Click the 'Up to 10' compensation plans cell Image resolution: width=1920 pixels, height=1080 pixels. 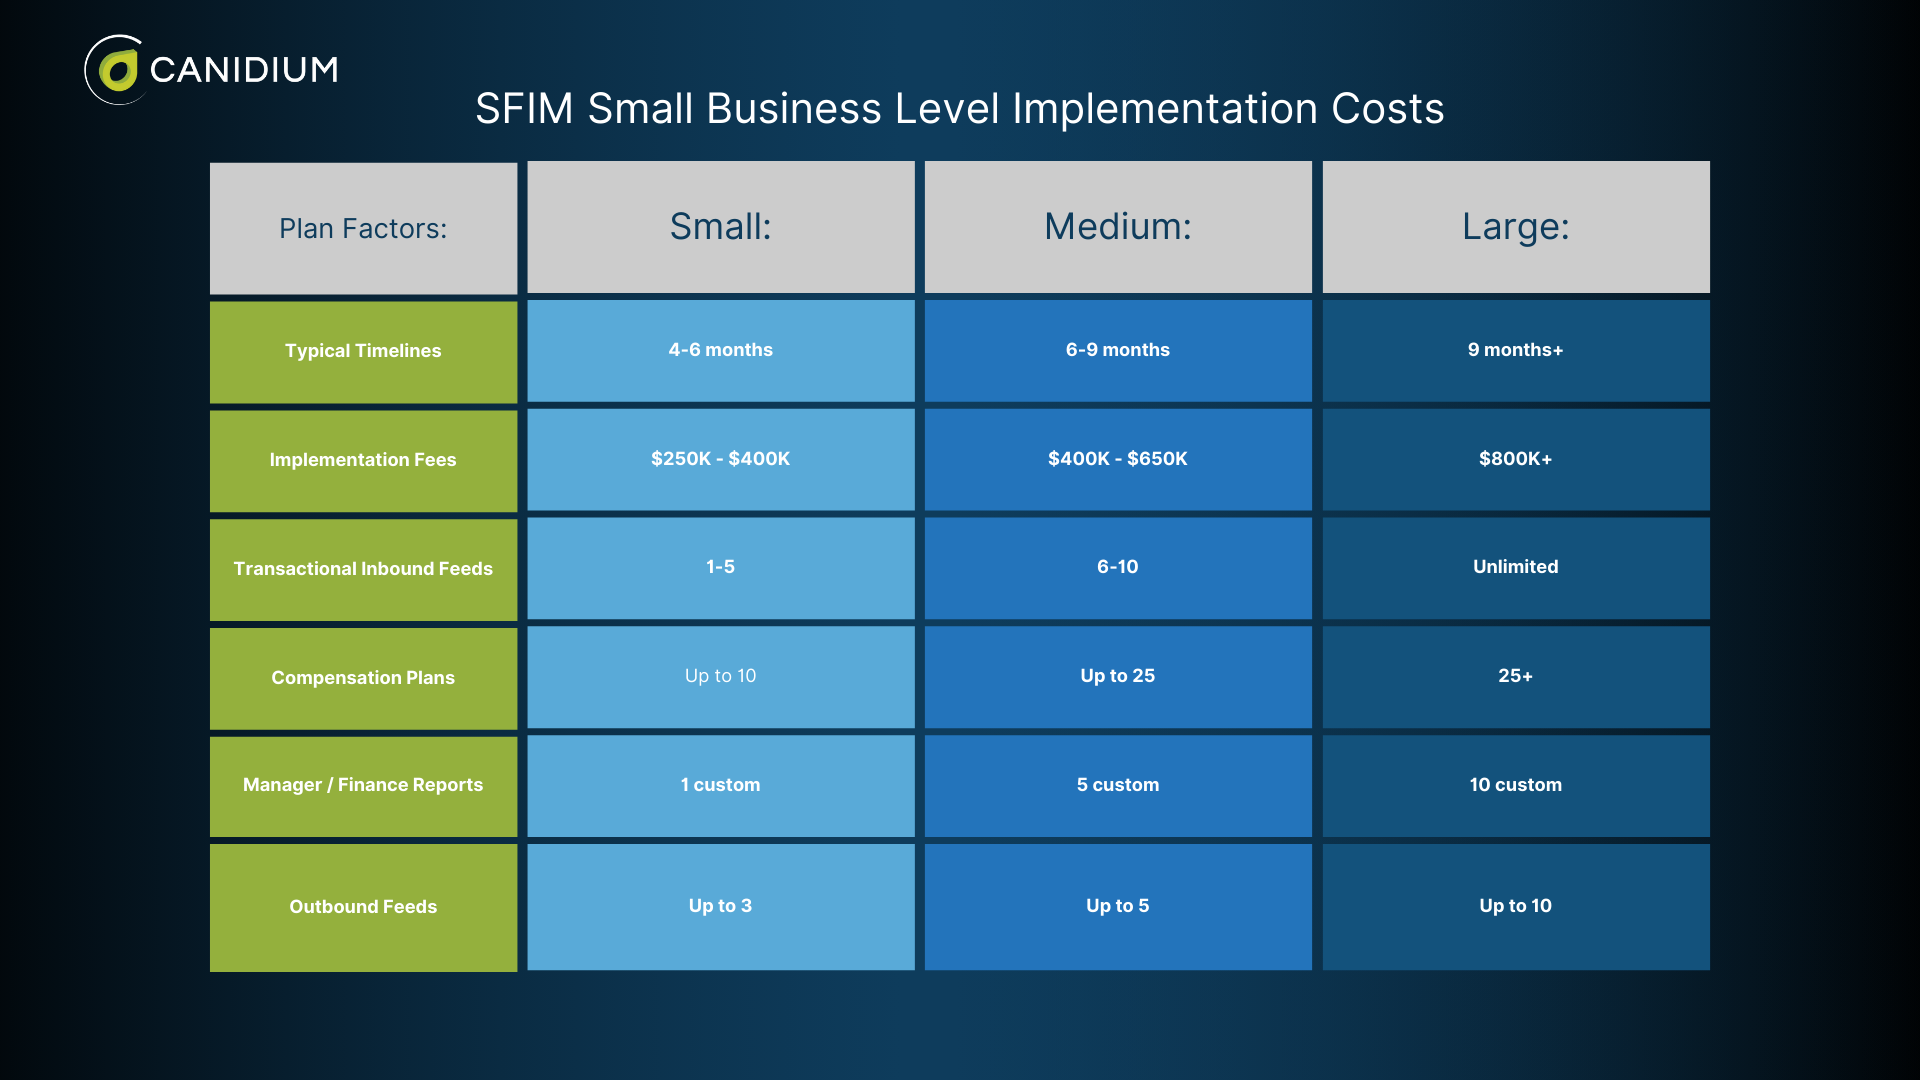(x=721, y=677)
